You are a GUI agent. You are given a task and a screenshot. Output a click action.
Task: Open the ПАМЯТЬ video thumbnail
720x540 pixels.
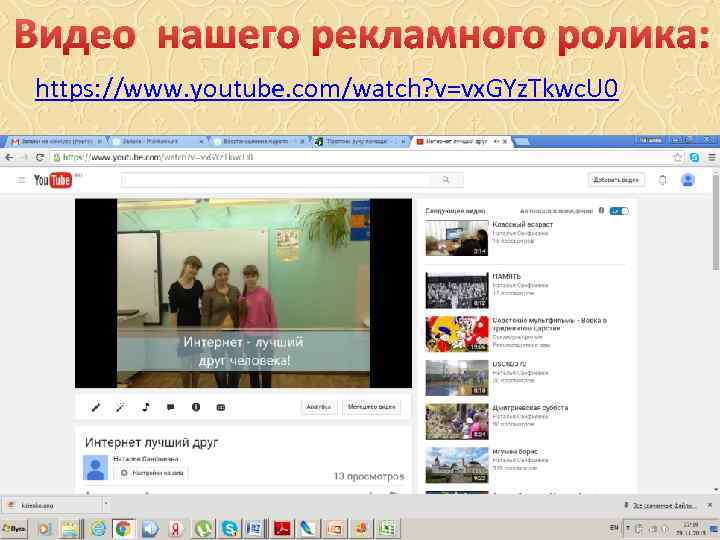[x=456, y=291]
